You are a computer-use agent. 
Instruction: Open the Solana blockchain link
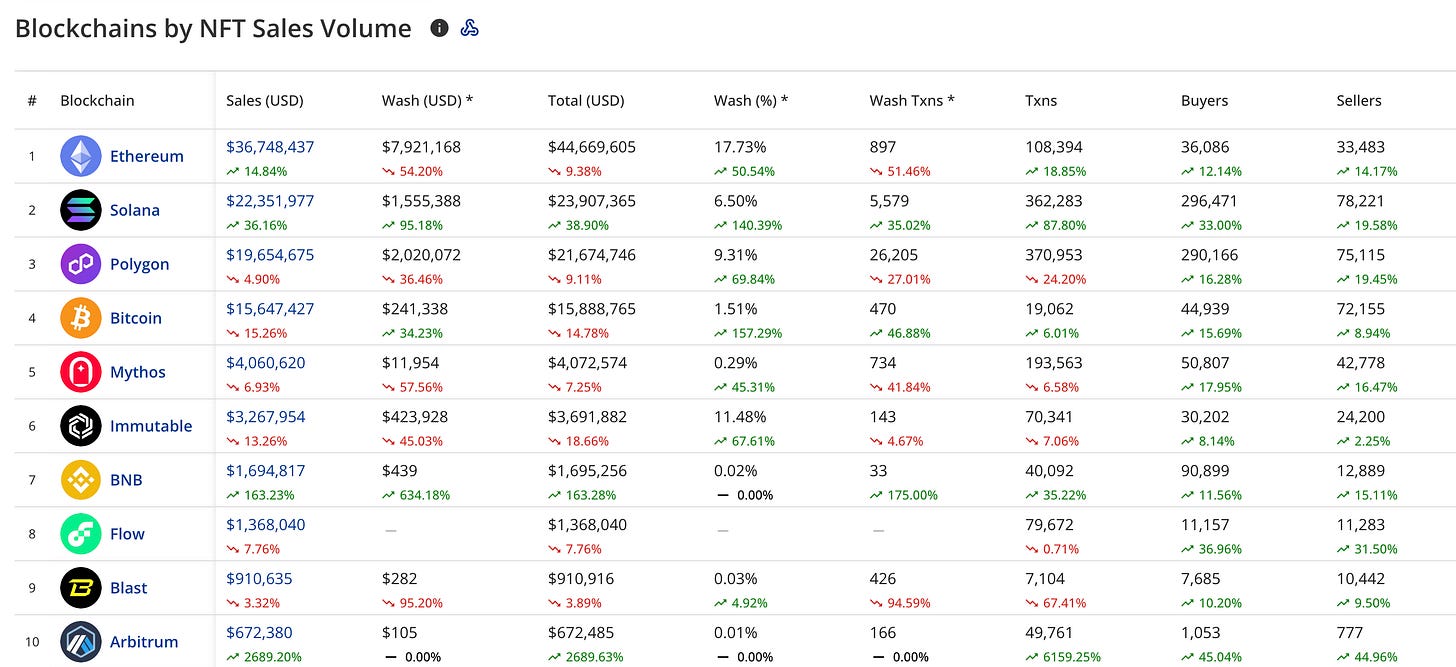(x=135, y=210)
